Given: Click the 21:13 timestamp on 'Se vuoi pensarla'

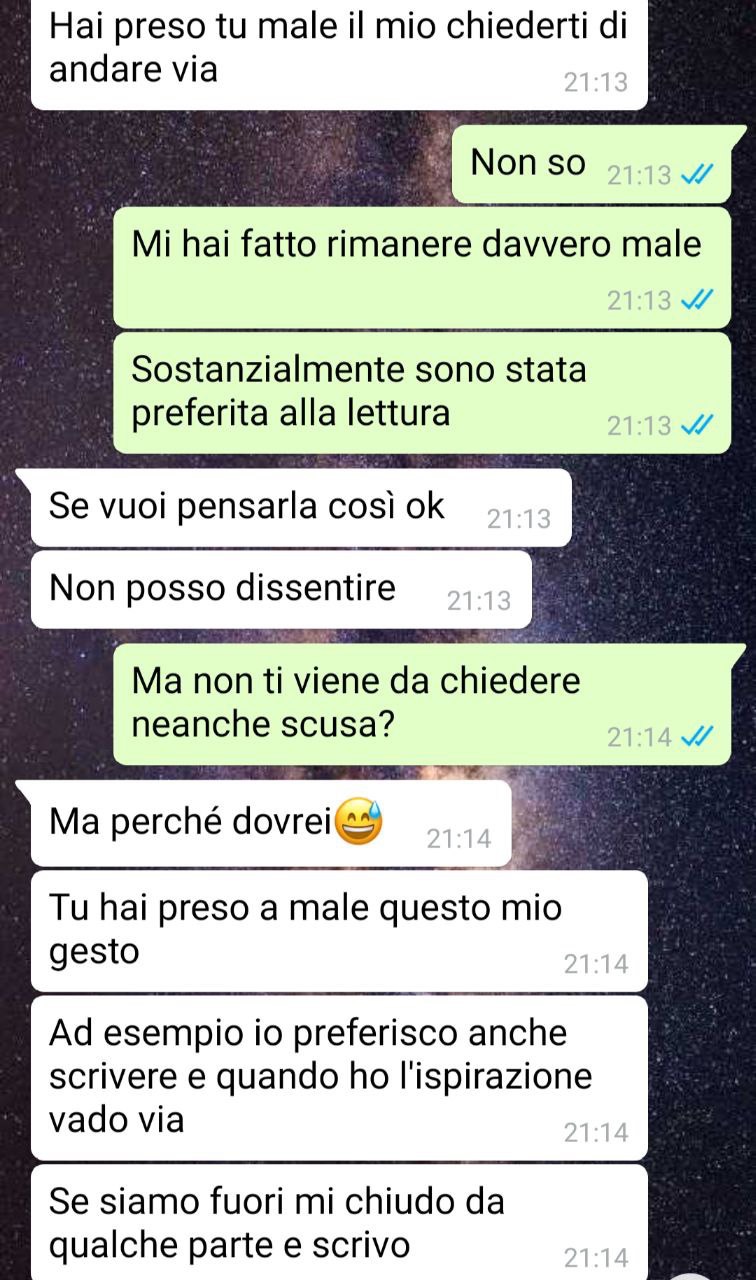Looking at the screenshot, I should click(518, 519).
